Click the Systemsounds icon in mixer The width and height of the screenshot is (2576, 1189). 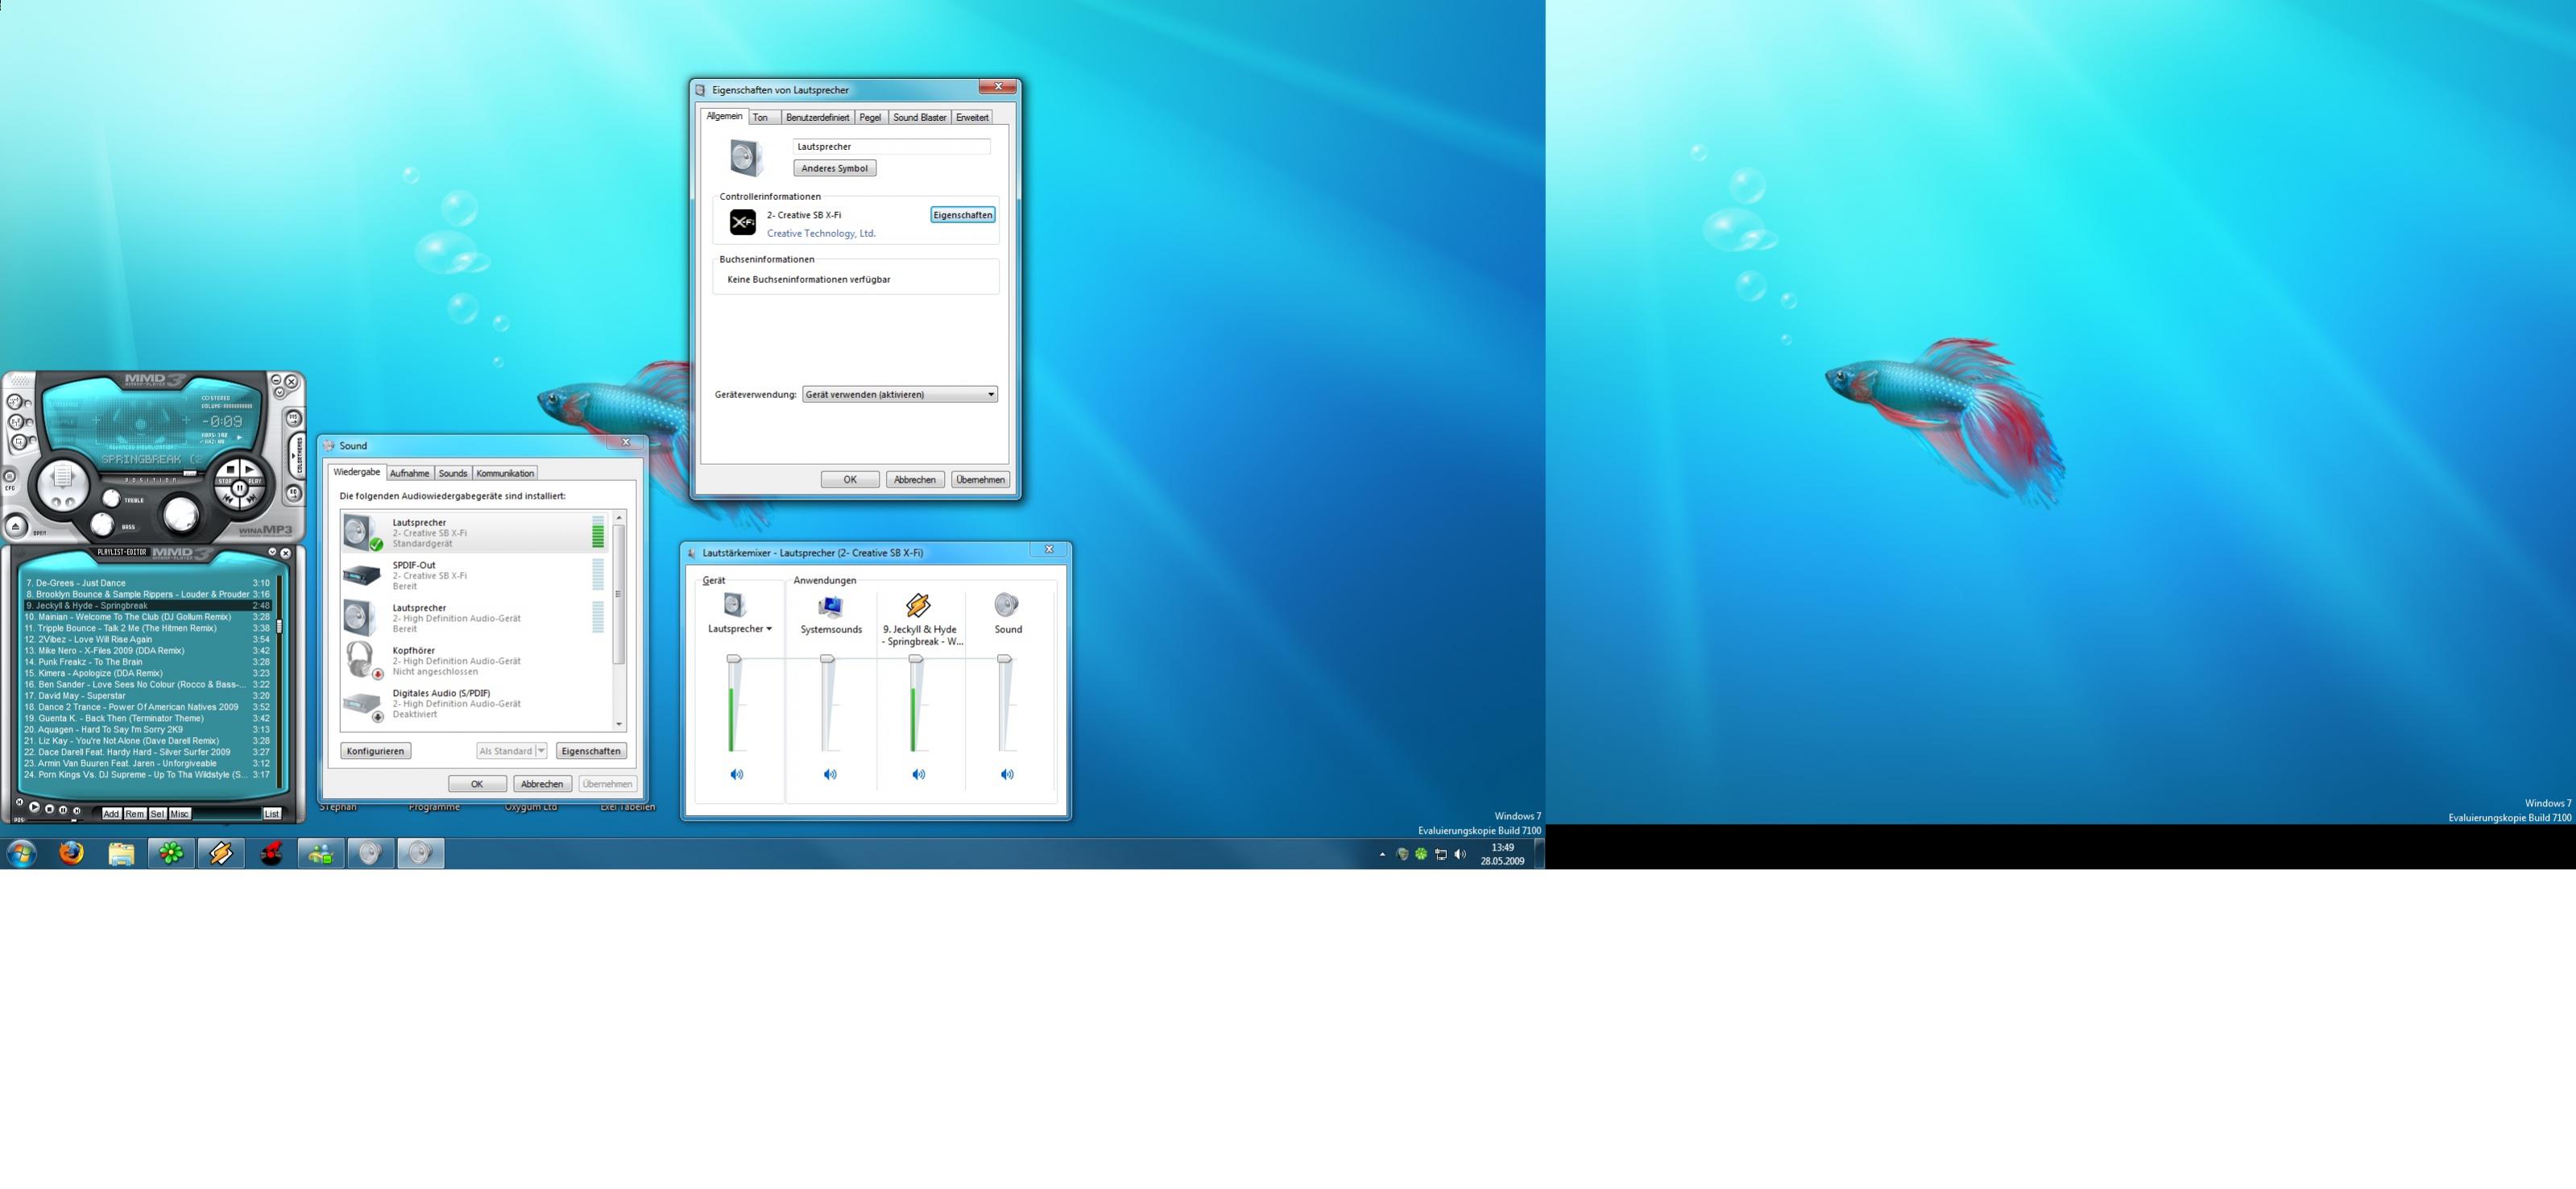[830, 606]
